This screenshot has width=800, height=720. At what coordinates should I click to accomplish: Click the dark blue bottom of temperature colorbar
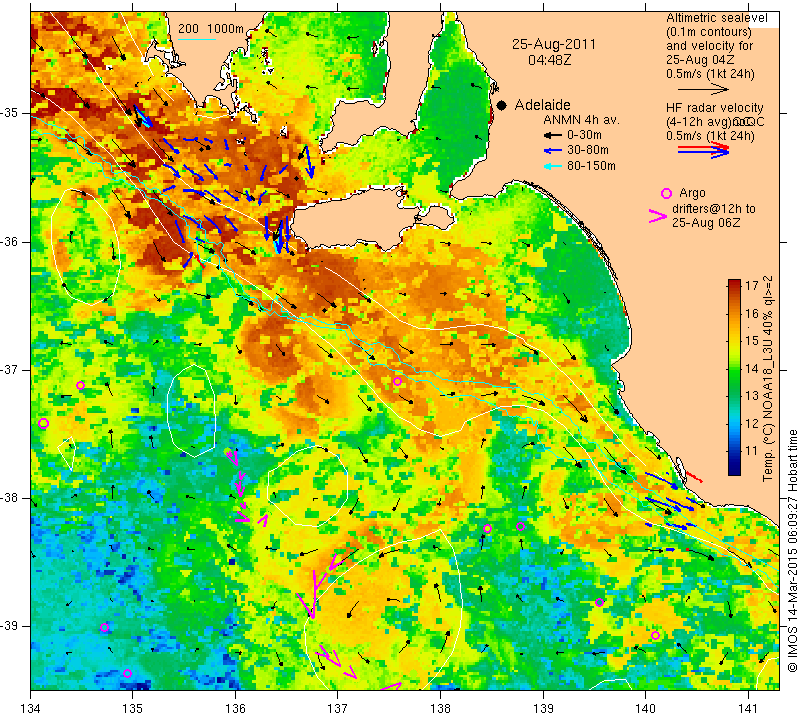pos(734,470)
